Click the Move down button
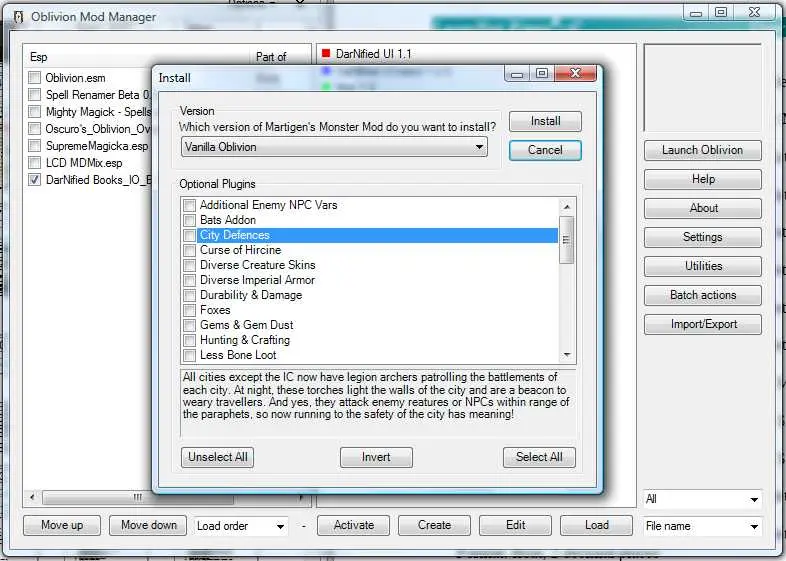The height and width of the screenshot is (561, 786). (x=148, y=525)
